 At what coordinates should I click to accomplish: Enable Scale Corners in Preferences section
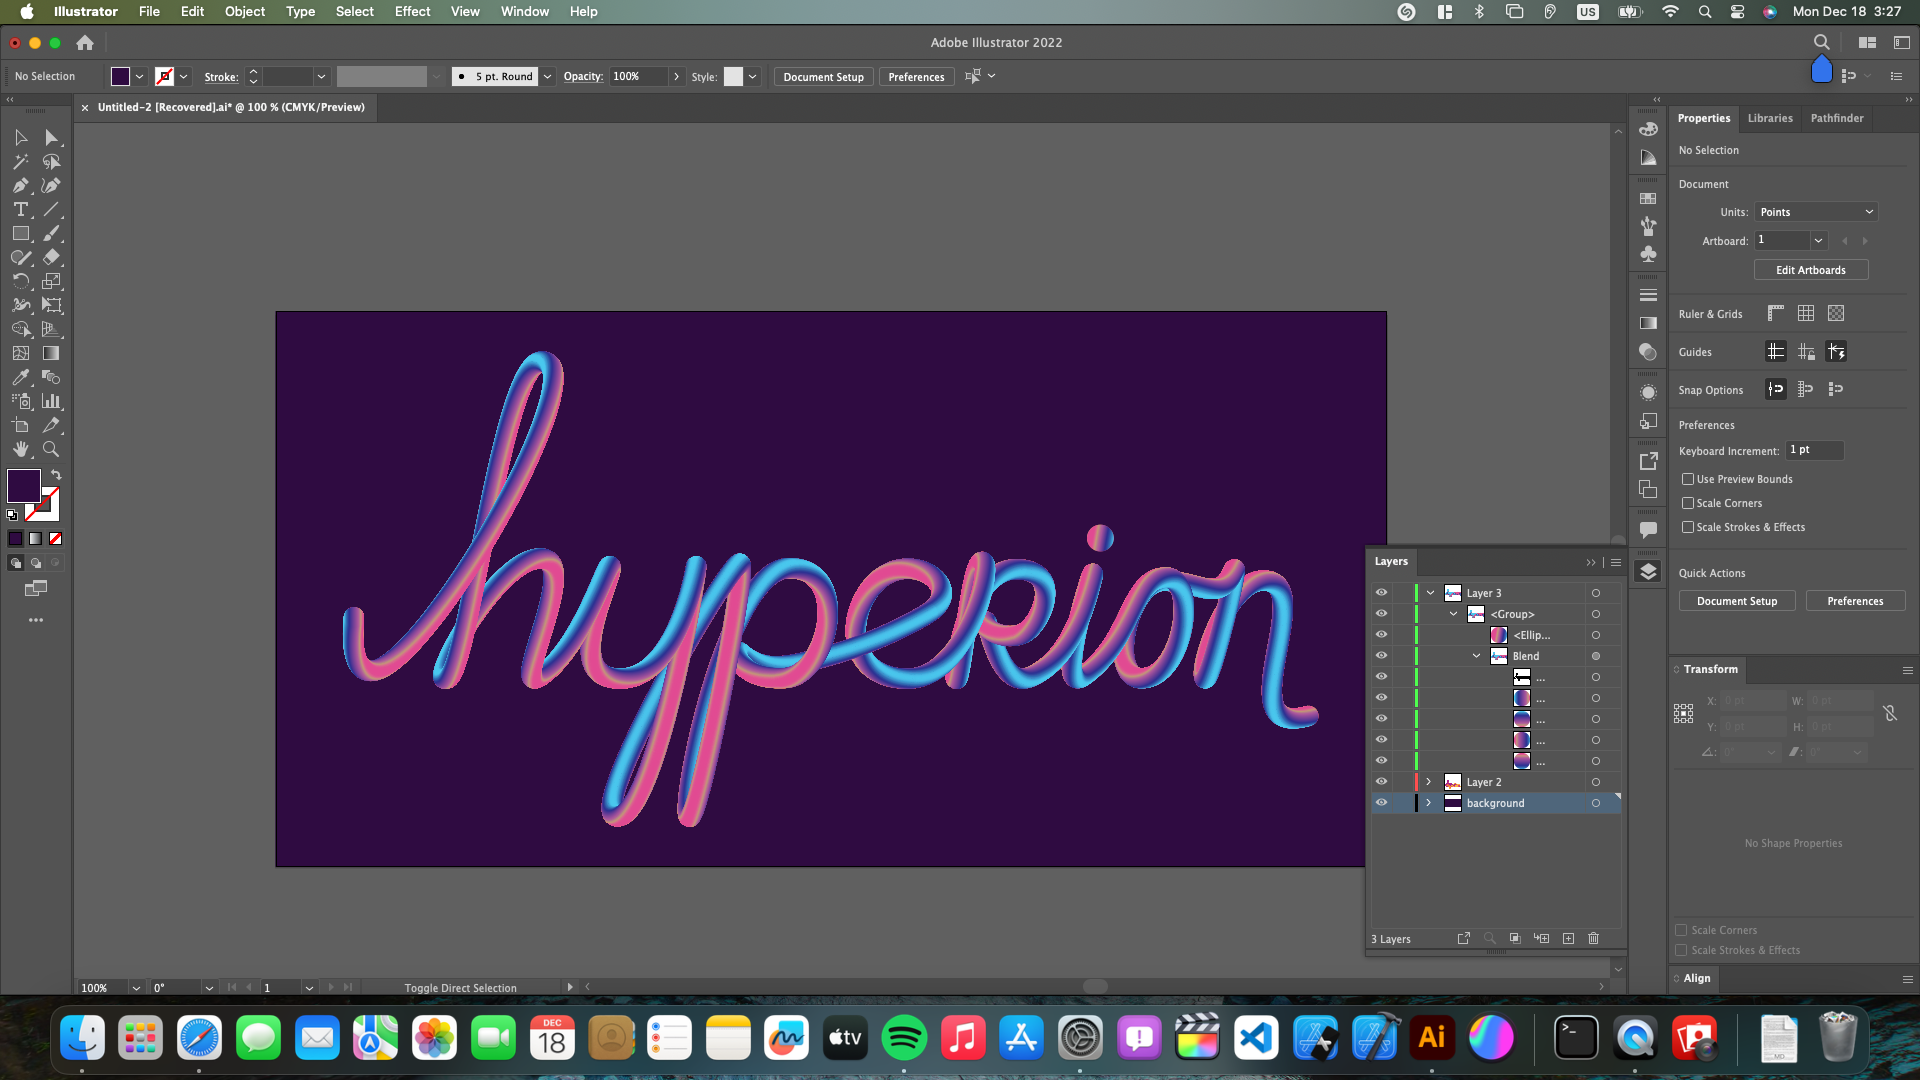pos(1688,504)
